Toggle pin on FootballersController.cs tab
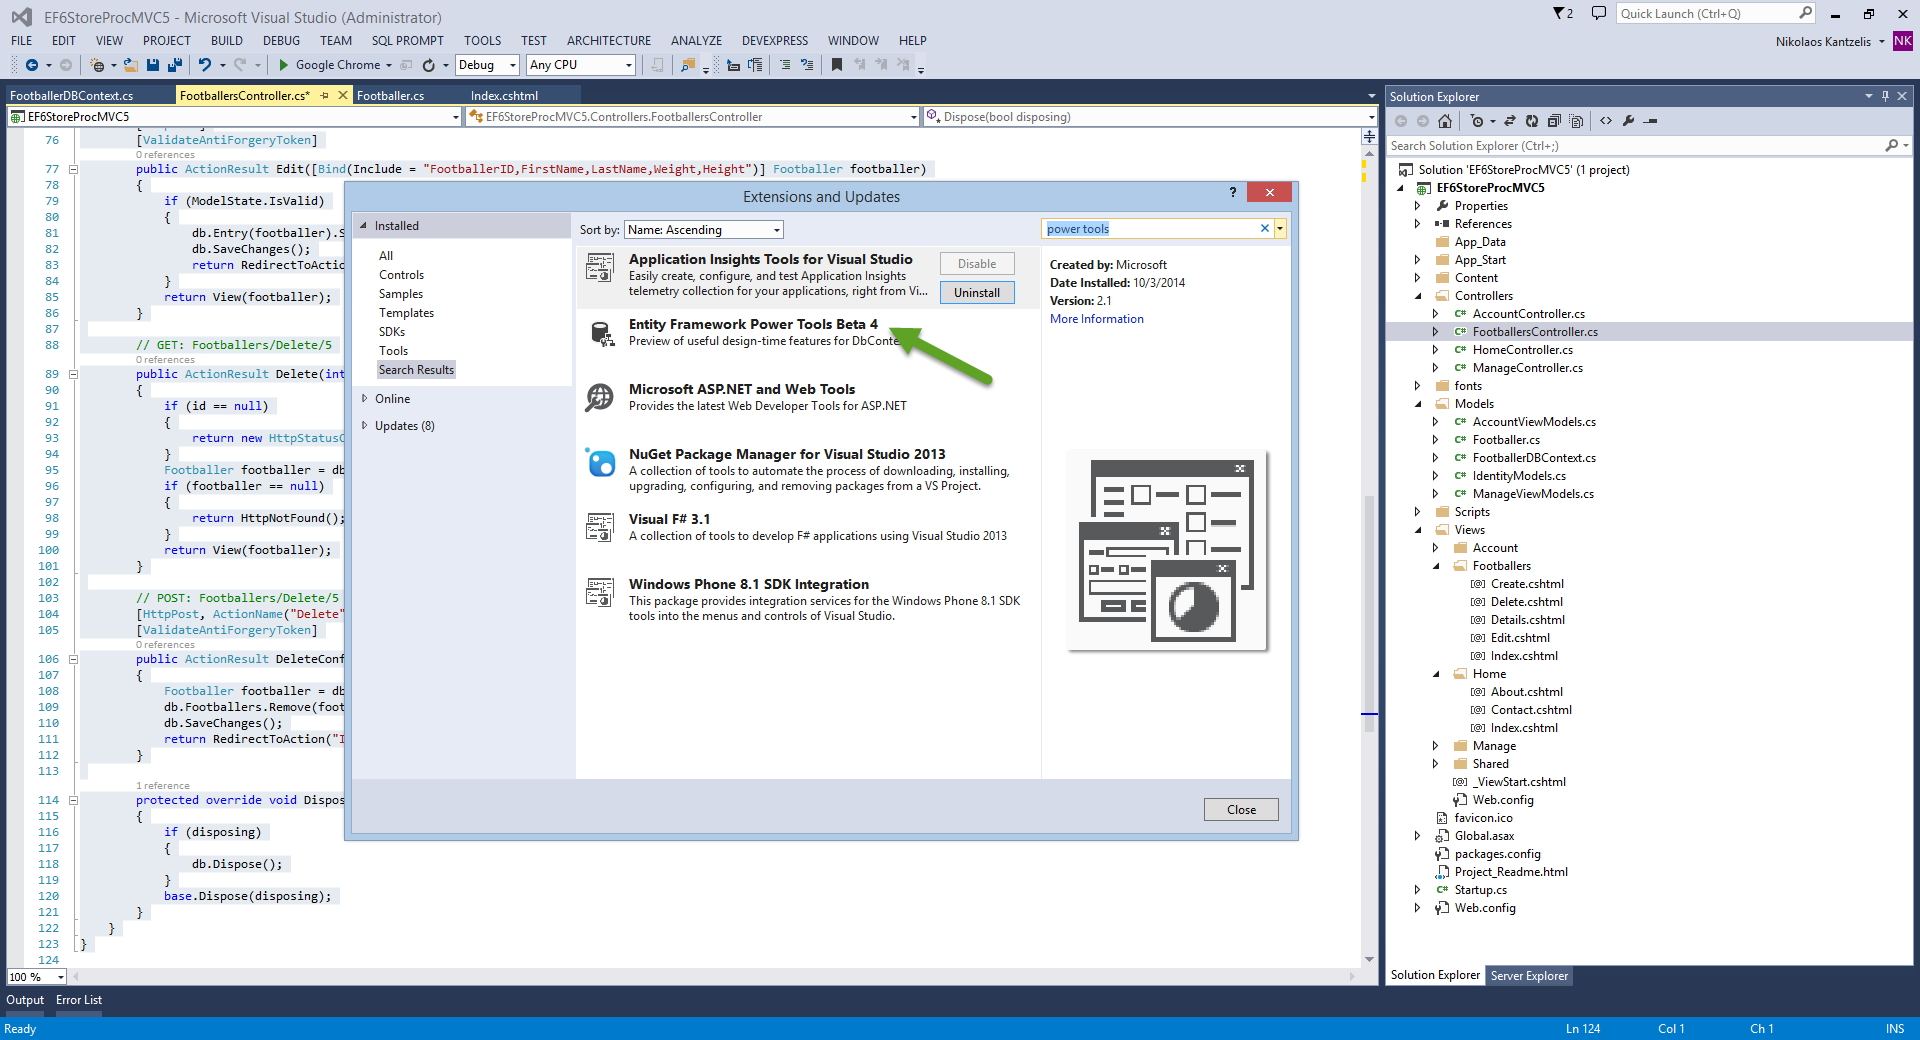This screenshot has width=1920, height=1040. point(325,96)
